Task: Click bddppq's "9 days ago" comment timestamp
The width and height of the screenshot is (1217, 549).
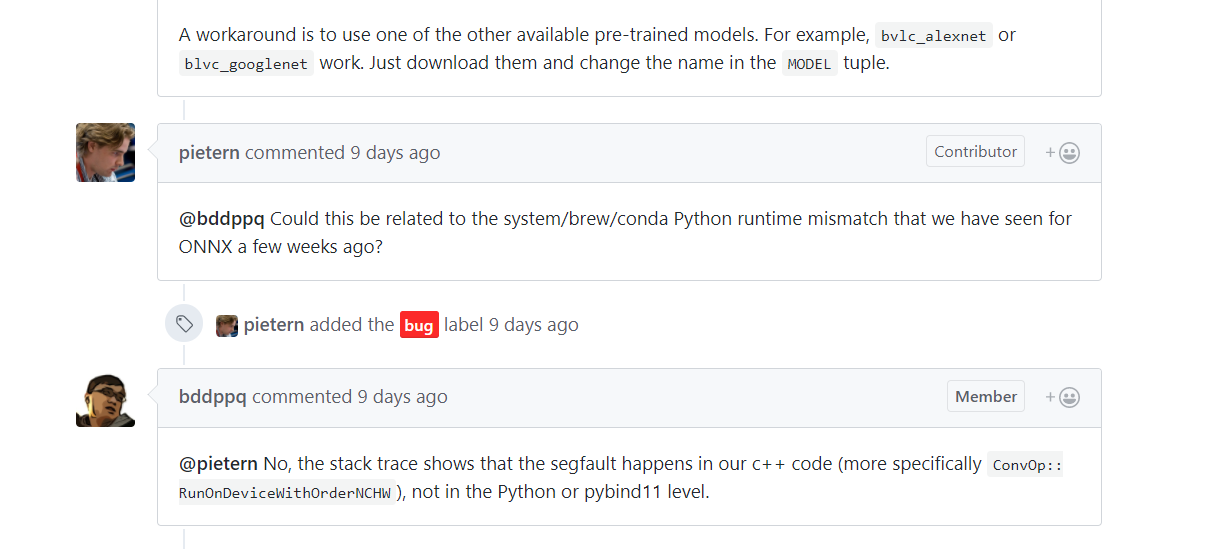Action: pos(402,397)
